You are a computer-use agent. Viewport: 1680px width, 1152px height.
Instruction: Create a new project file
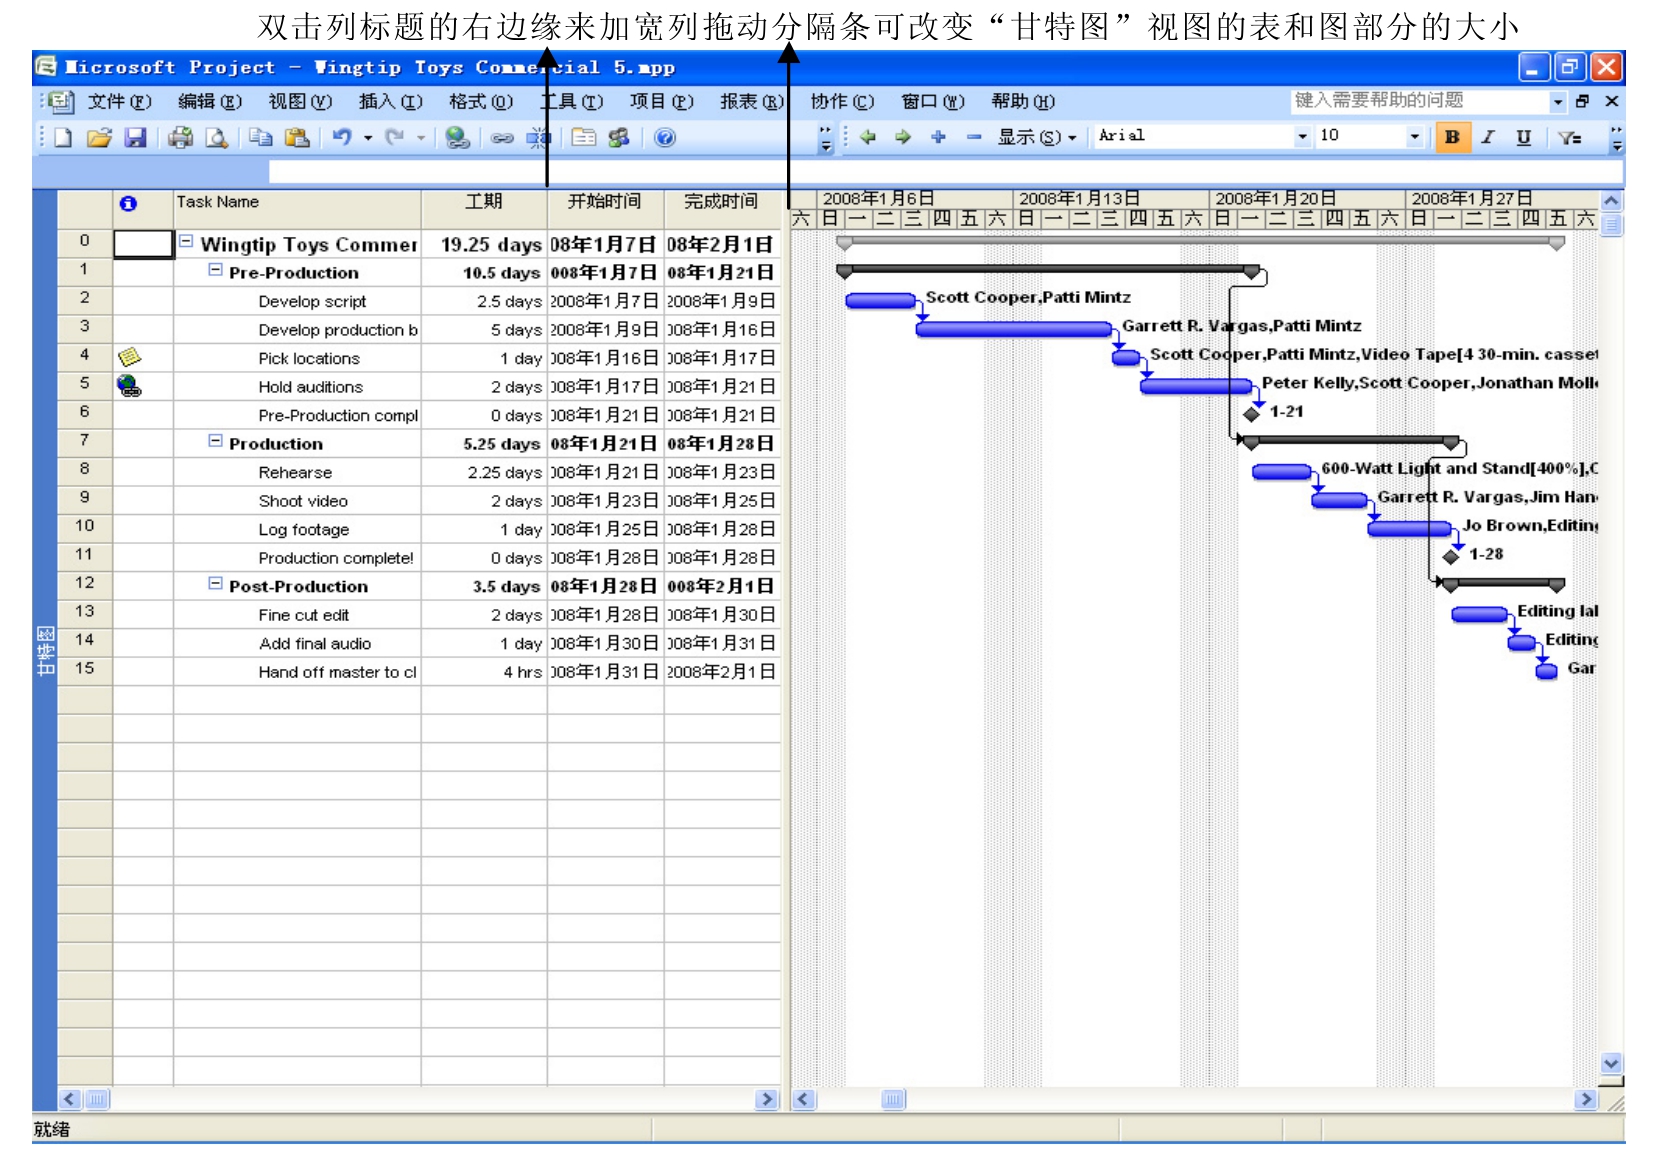click(x=63, y=138)
